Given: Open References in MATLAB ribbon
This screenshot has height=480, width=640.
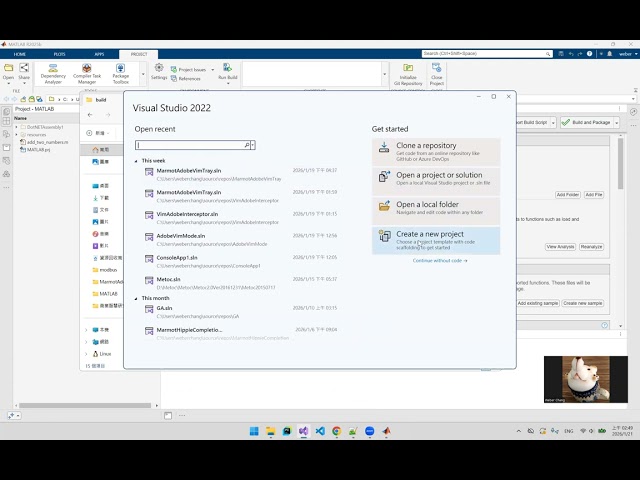Looking at the screenshot, I should (x=186, y=78).
